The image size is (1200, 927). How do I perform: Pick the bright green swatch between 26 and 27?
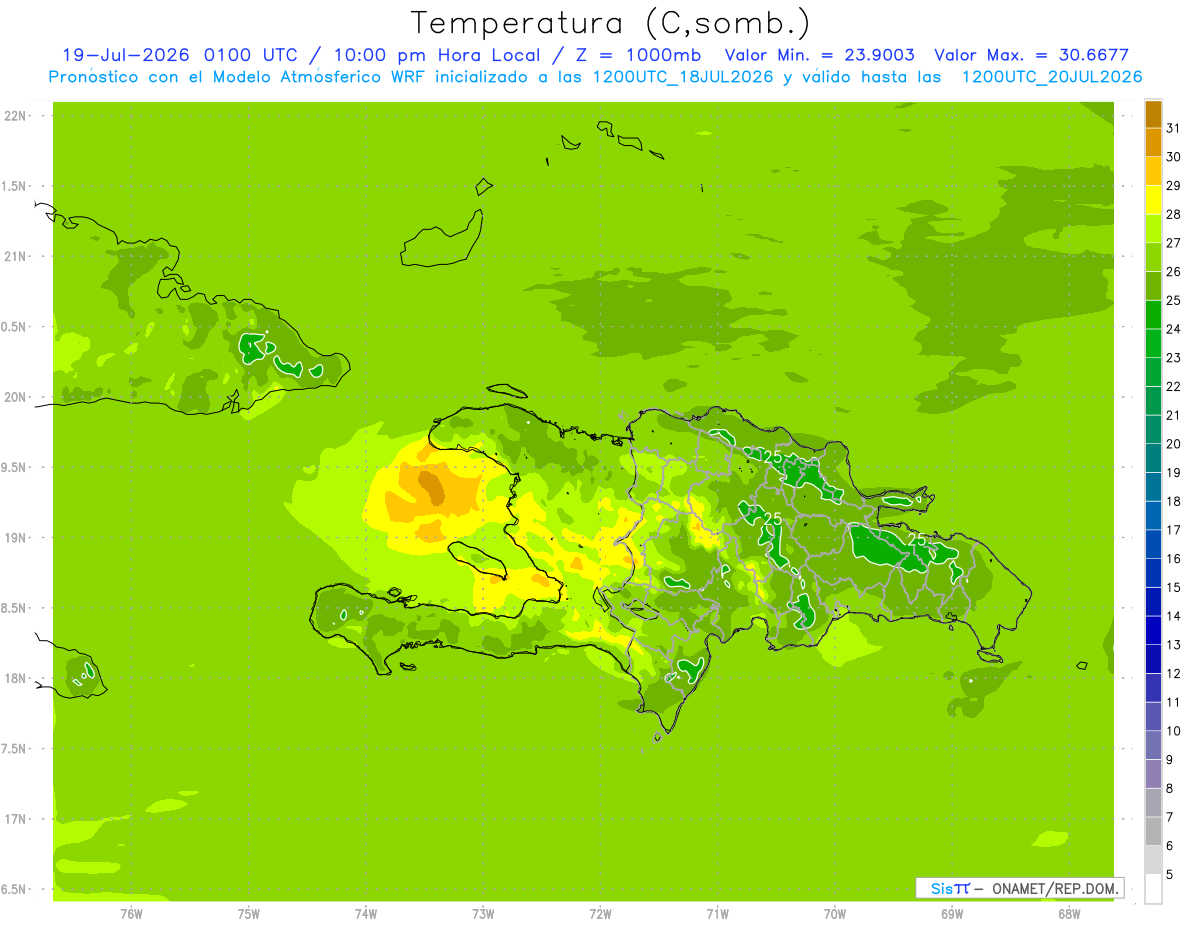point(1153,258)
